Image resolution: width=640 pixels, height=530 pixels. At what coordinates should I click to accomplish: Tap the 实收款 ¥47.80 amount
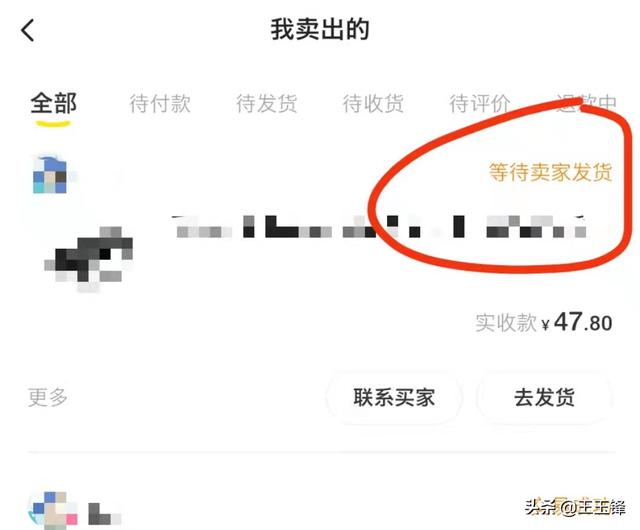pos(544,322)
